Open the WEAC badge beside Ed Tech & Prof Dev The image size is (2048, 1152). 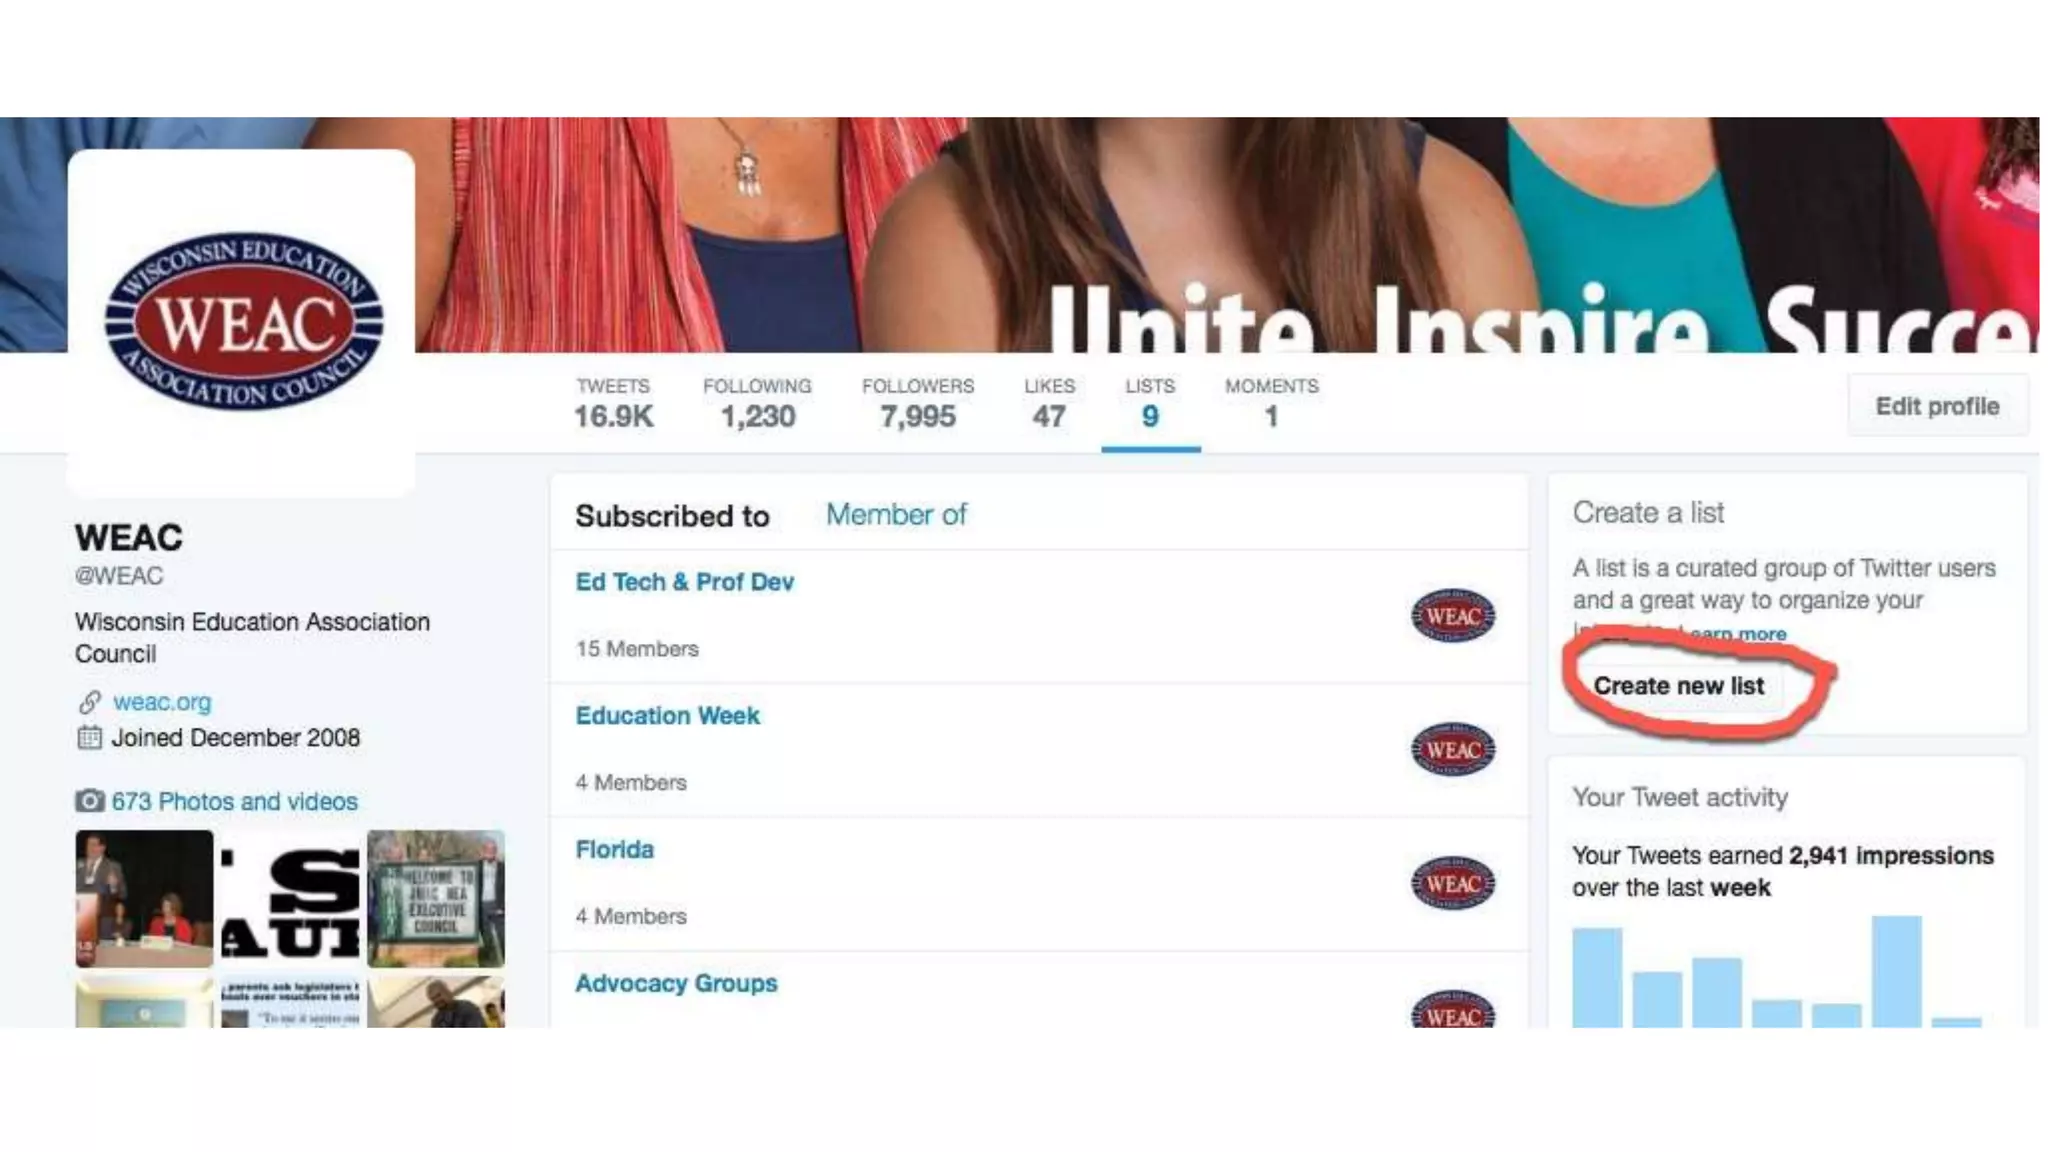tap(1453, 615)
